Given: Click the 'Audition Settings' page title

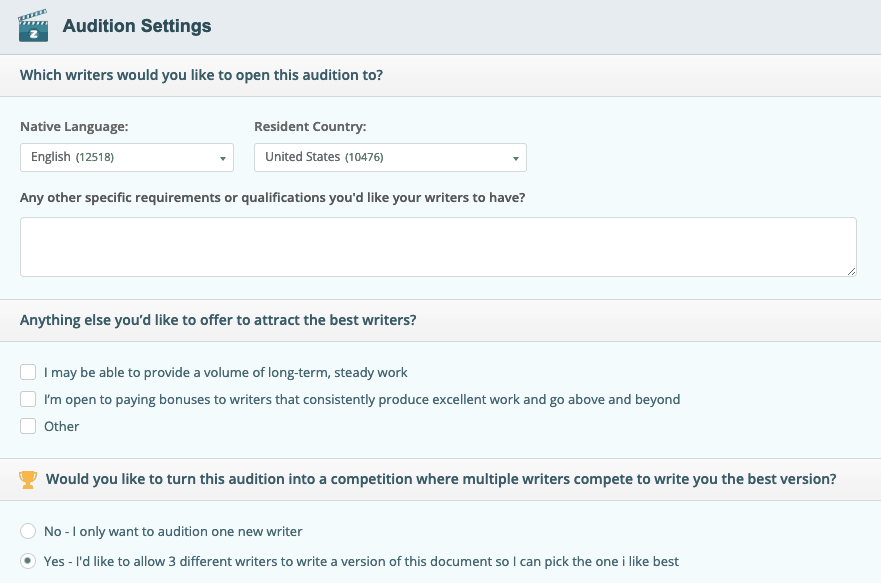Looking at the screenshot, I should pyautogui.click(x=137, y=26).
